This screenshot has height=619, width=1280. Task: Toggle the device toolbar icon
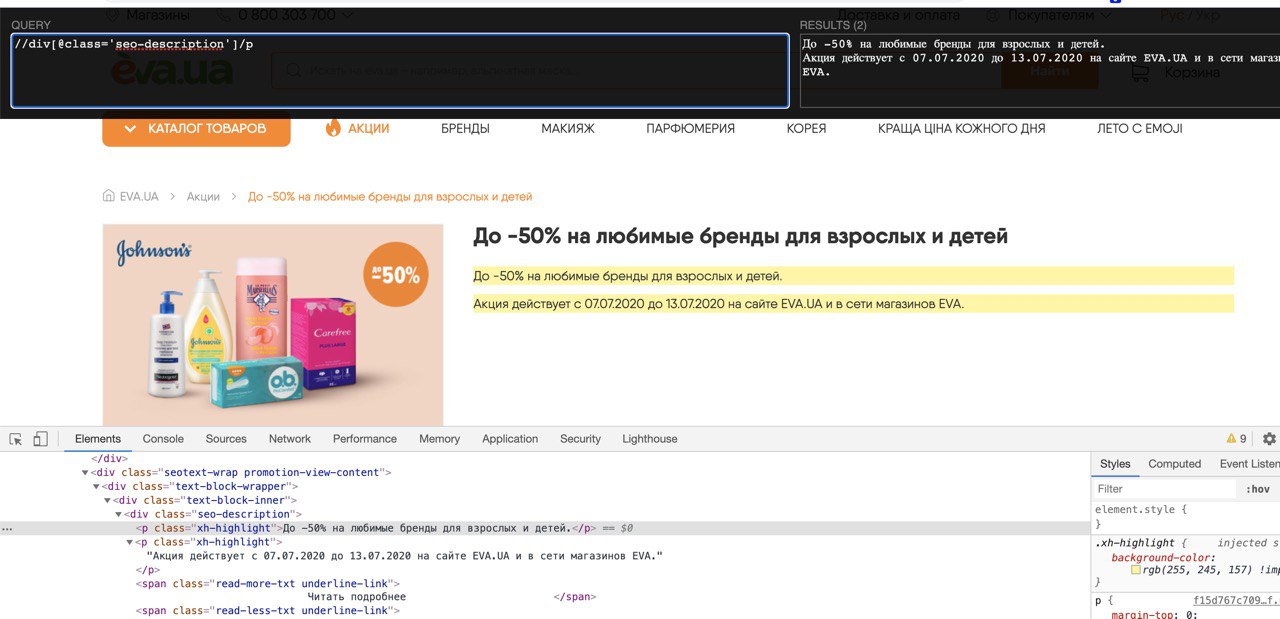pos(40,439)
